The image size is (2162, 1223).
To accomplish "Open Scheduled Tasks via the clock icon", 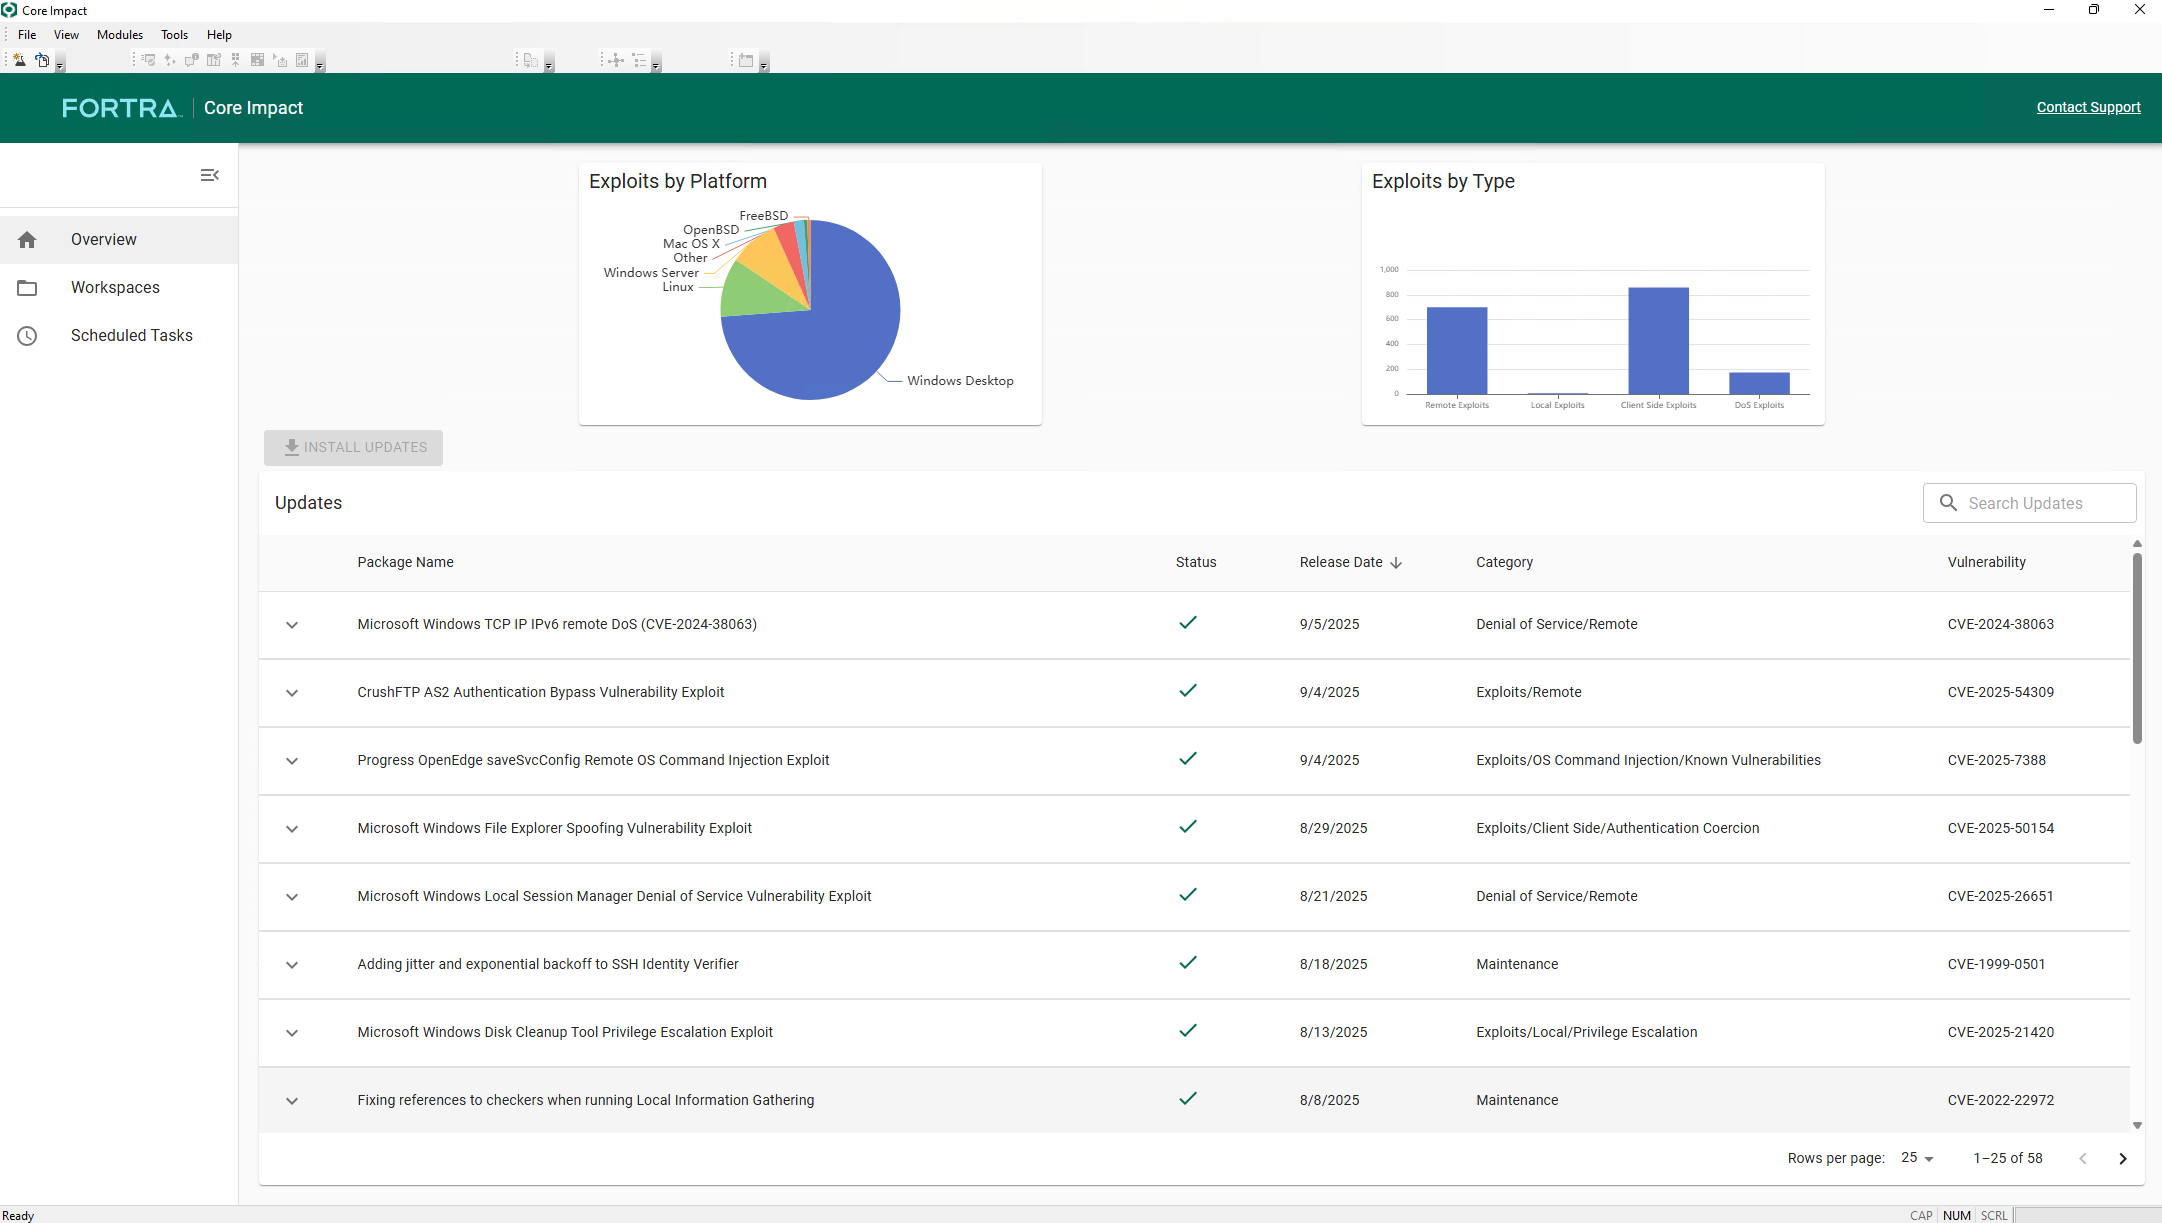I will pos(27,336).
